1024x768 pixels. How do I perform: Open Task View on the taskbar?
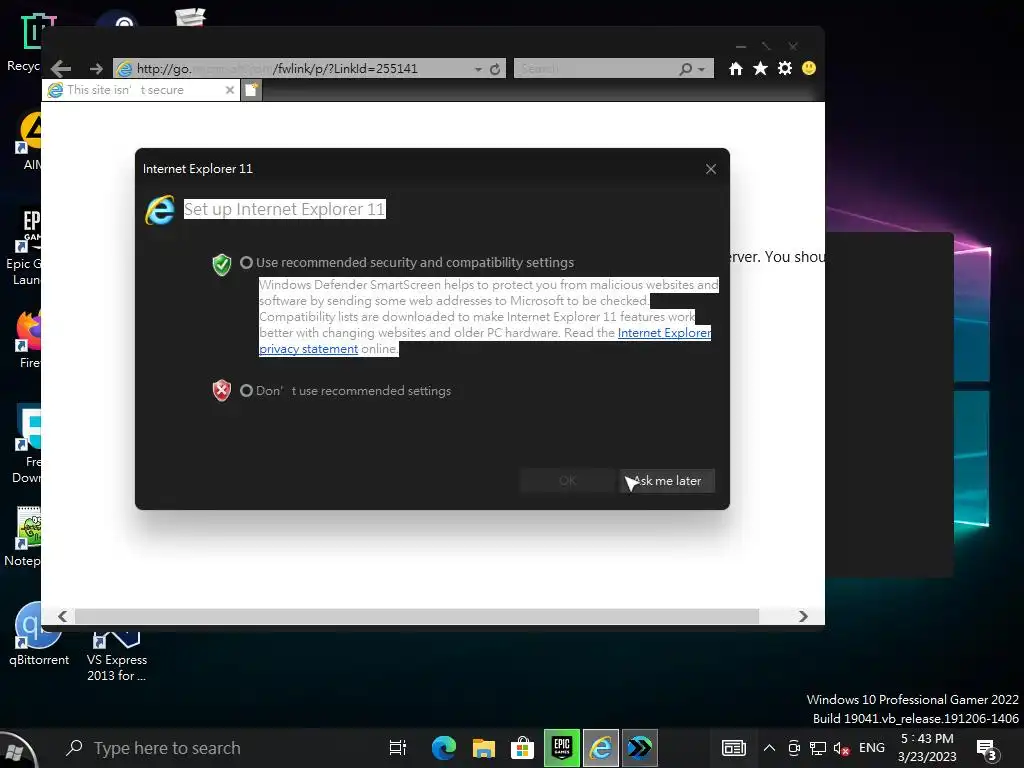(x=398, y=748)
